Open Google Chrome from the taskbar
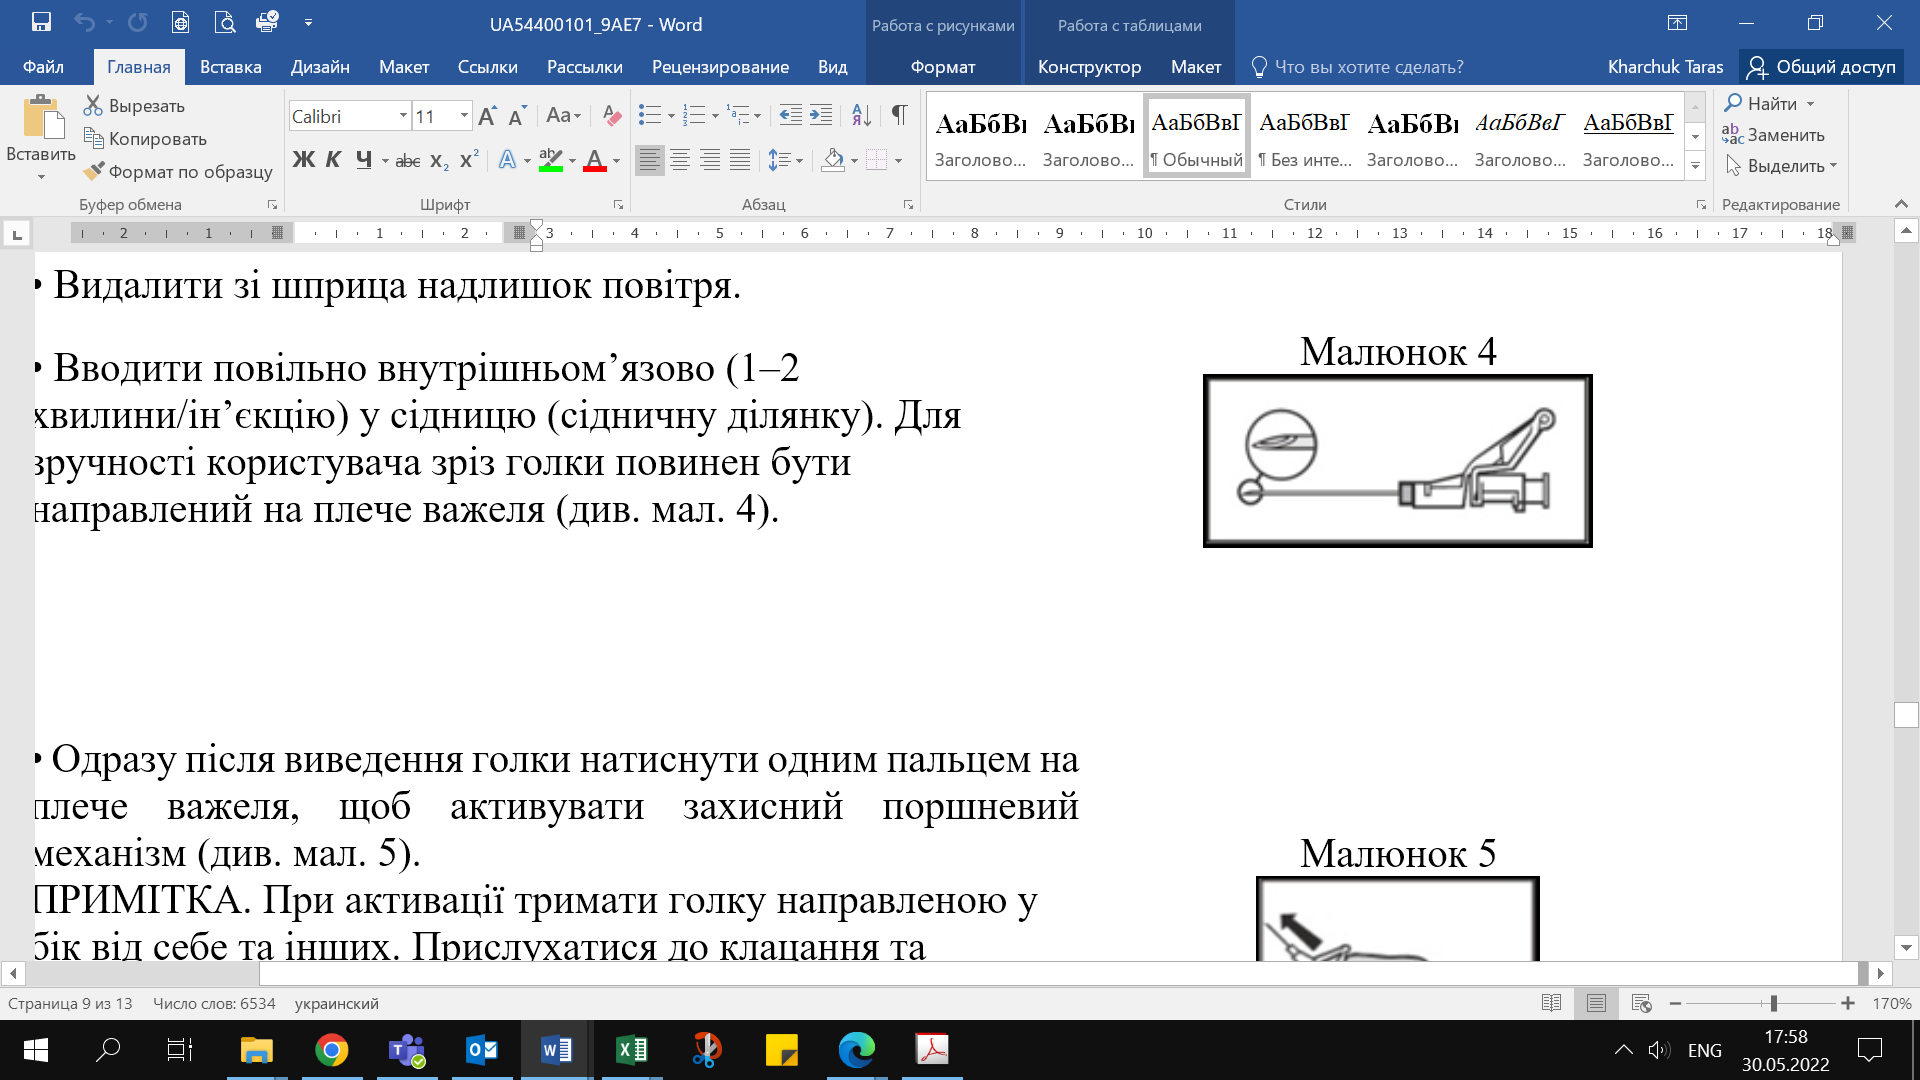The height and width of the screenshot is (1080, 1920). [332, 1050]
